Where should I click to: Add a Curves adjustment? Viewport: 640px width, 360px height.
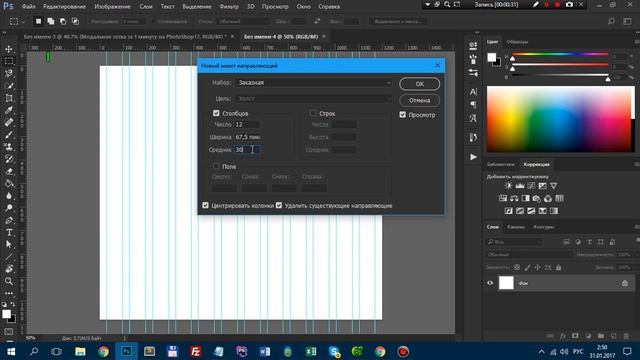pos(531,186)
